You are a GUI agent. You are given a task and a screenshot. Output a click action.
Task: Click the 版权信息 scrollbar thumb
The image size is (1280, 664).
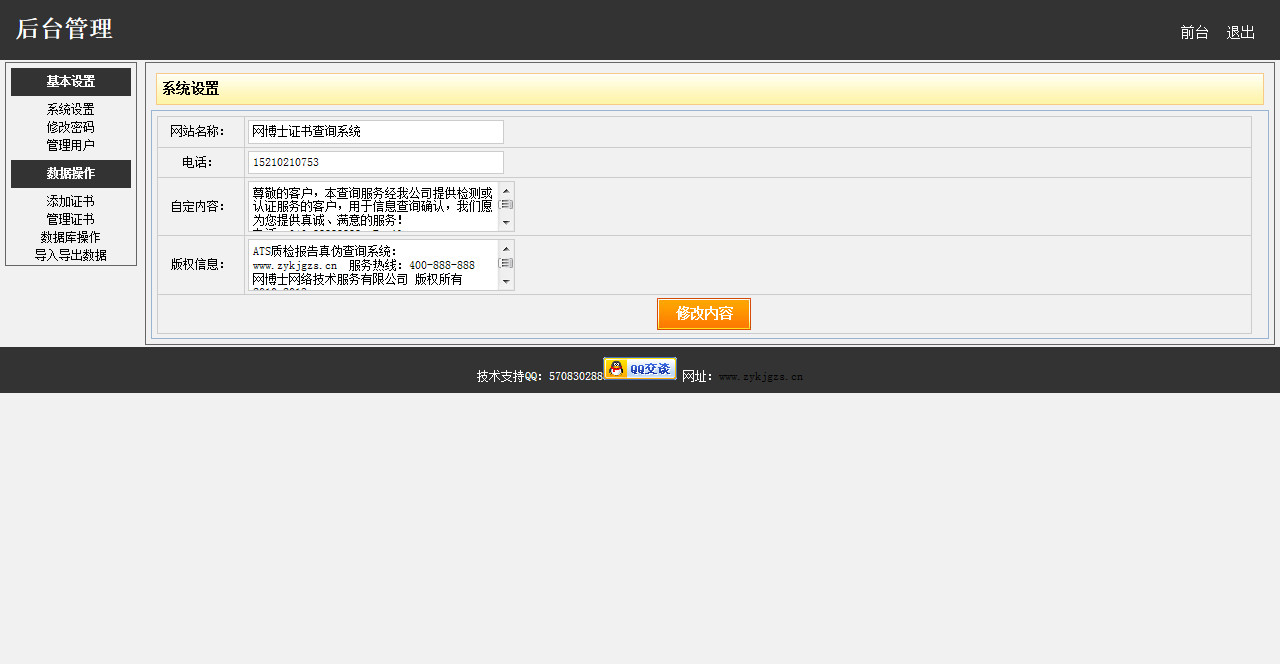pyautogui.click(x=506, y=263)
